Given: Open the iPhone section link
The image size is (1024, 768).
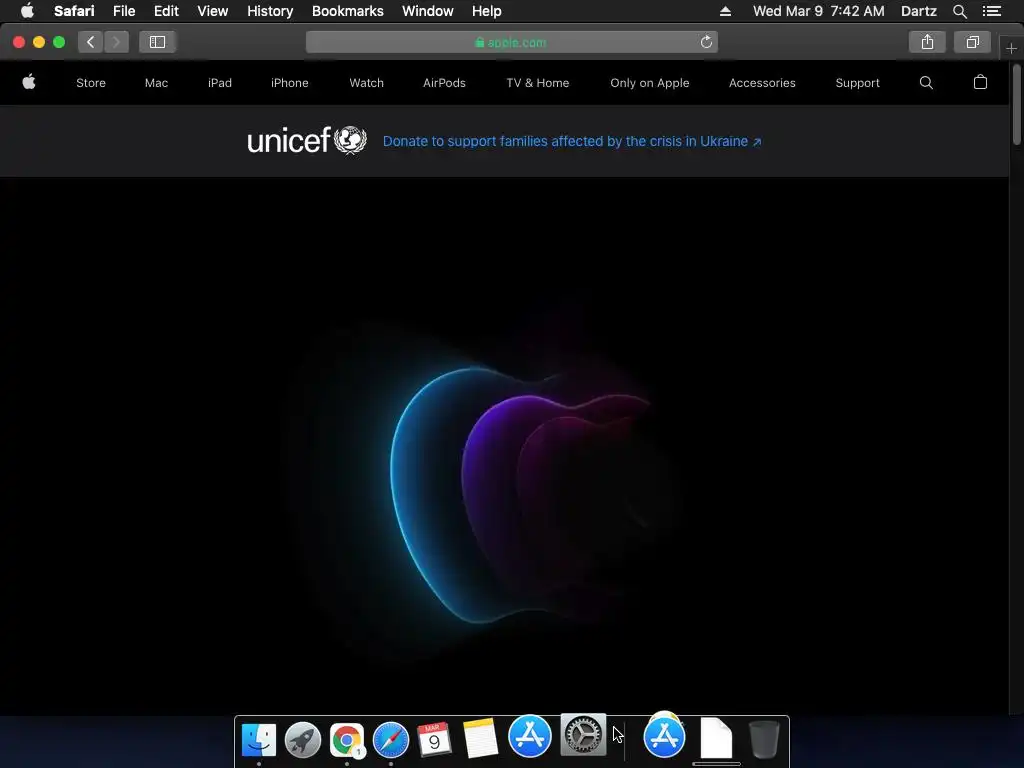Looking at the screenshot, I should [x=289, y=83].
